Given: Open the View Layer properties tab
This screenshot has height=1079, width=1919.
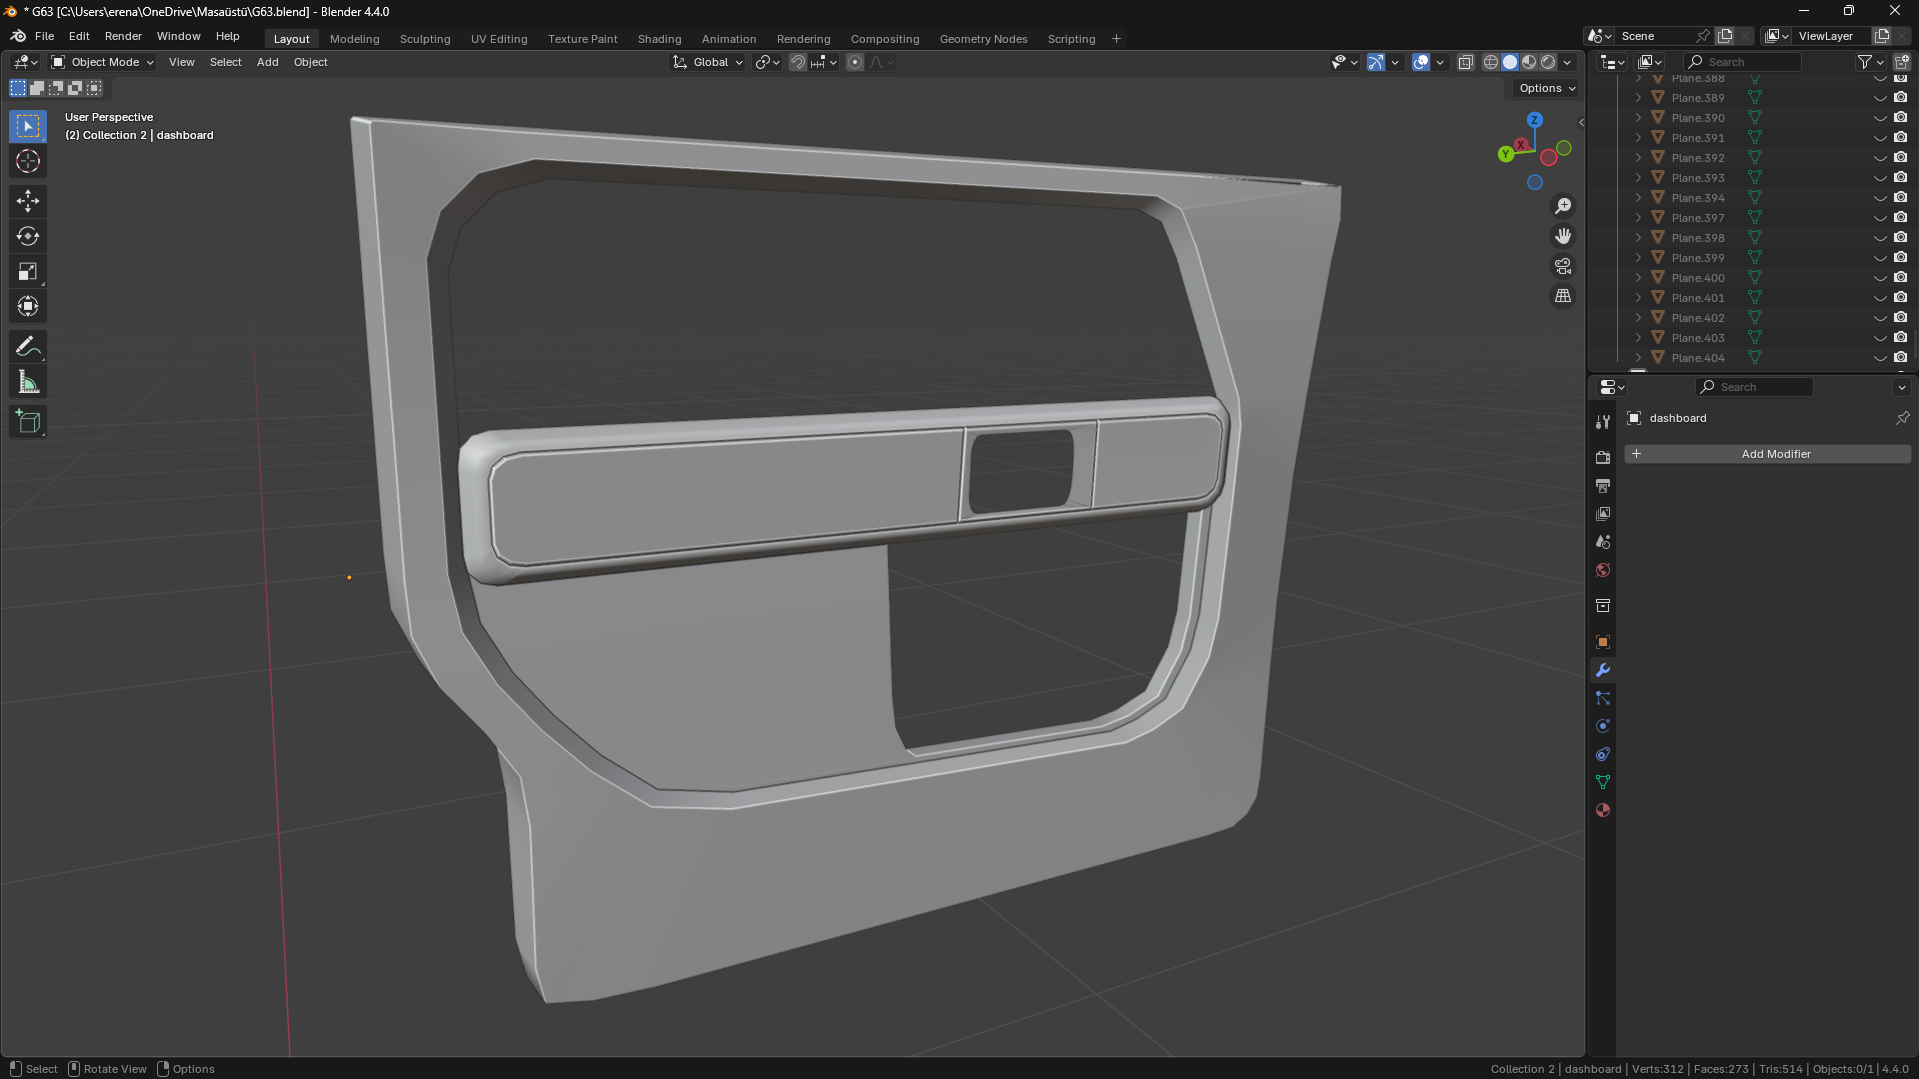Looking at the screenshot, I should pos(1603,514).
